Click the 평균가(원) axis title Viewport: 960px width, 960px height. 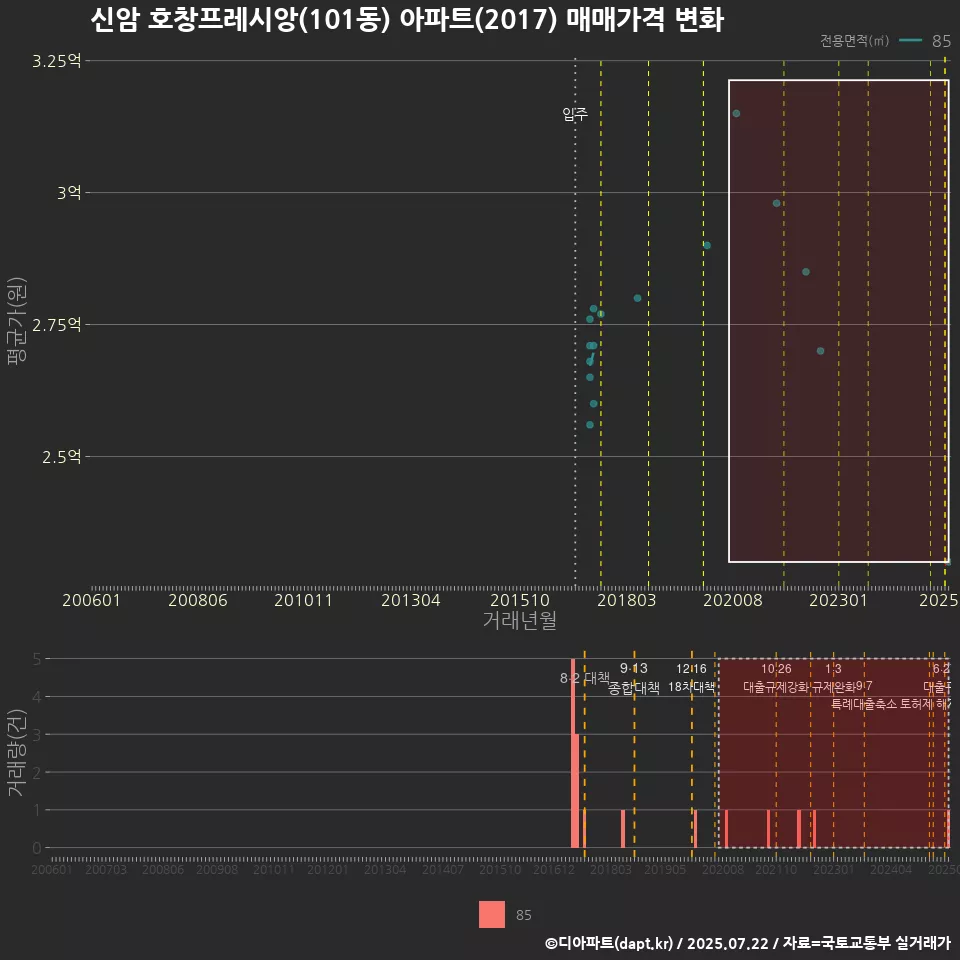(x=17, y=321)
